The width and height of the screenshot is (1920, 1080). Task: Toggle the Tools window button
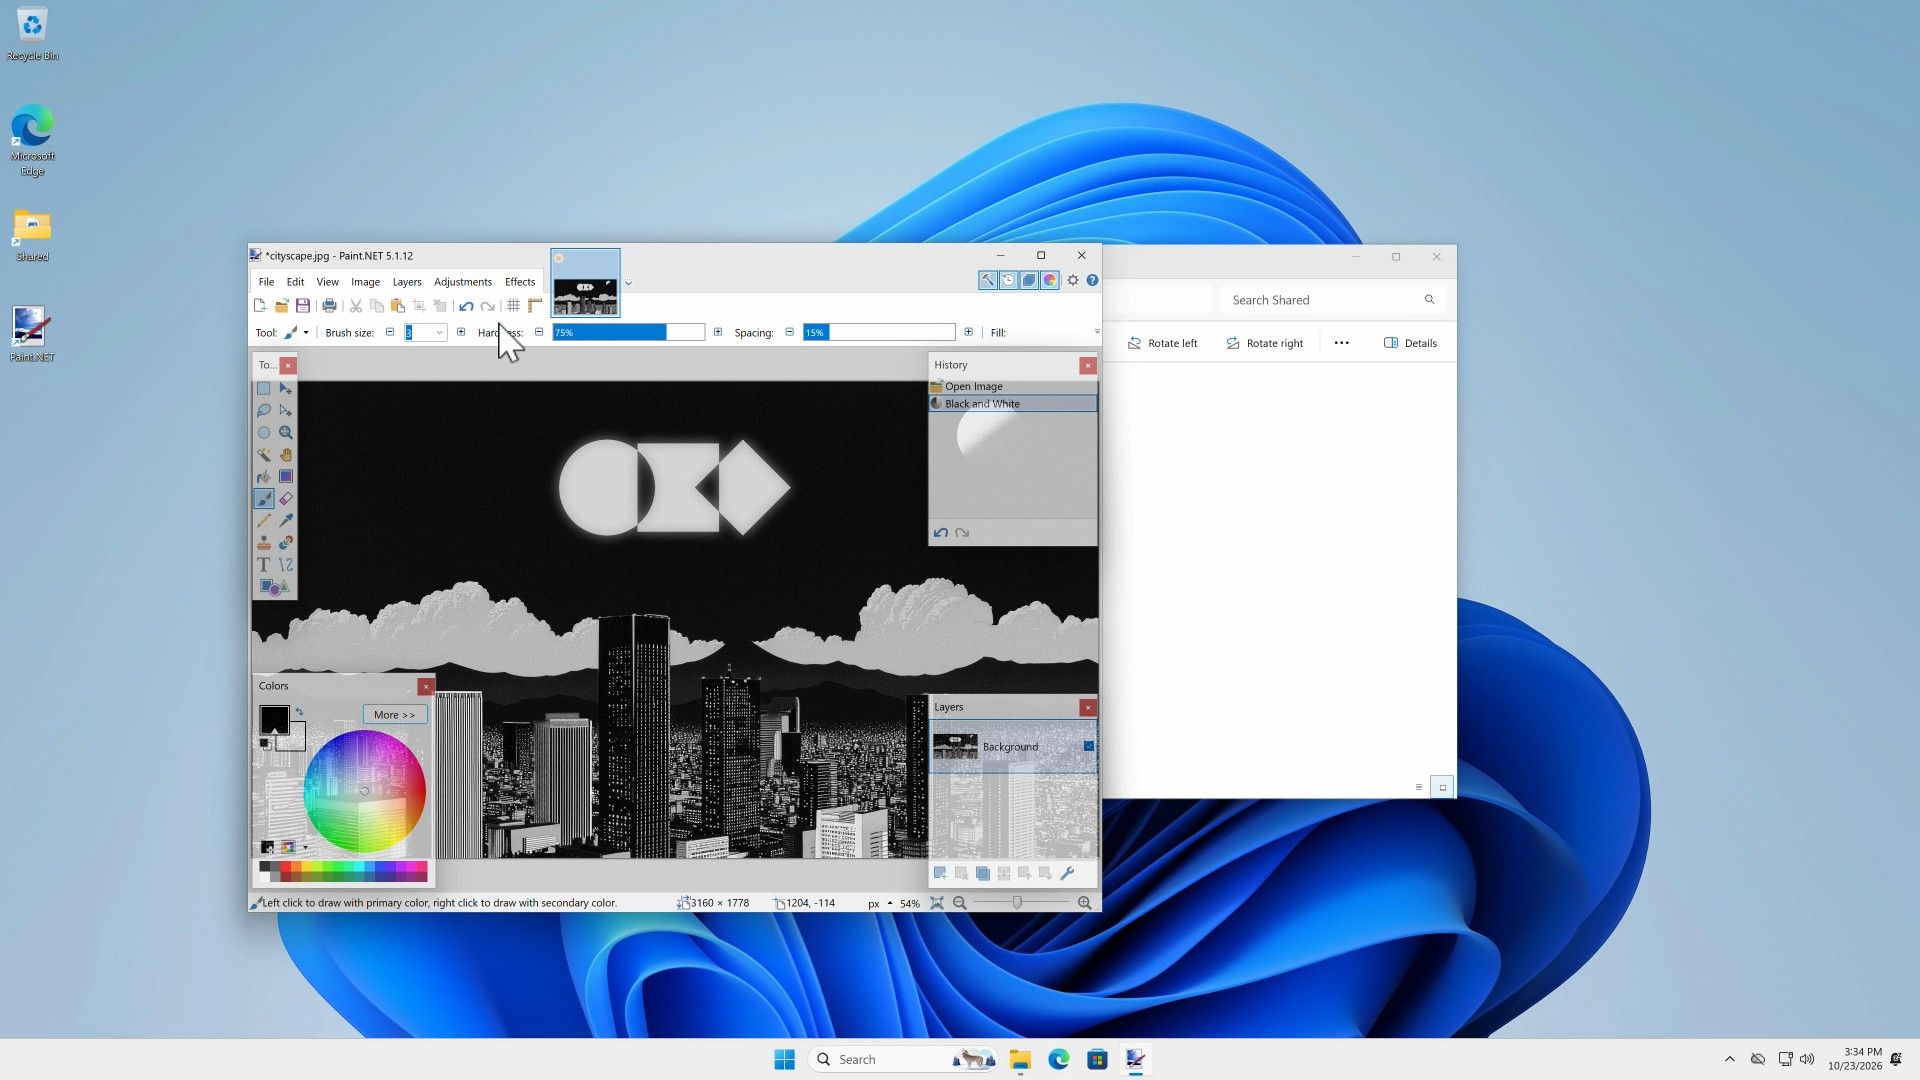pyautogui.click(x=987, y=281)
